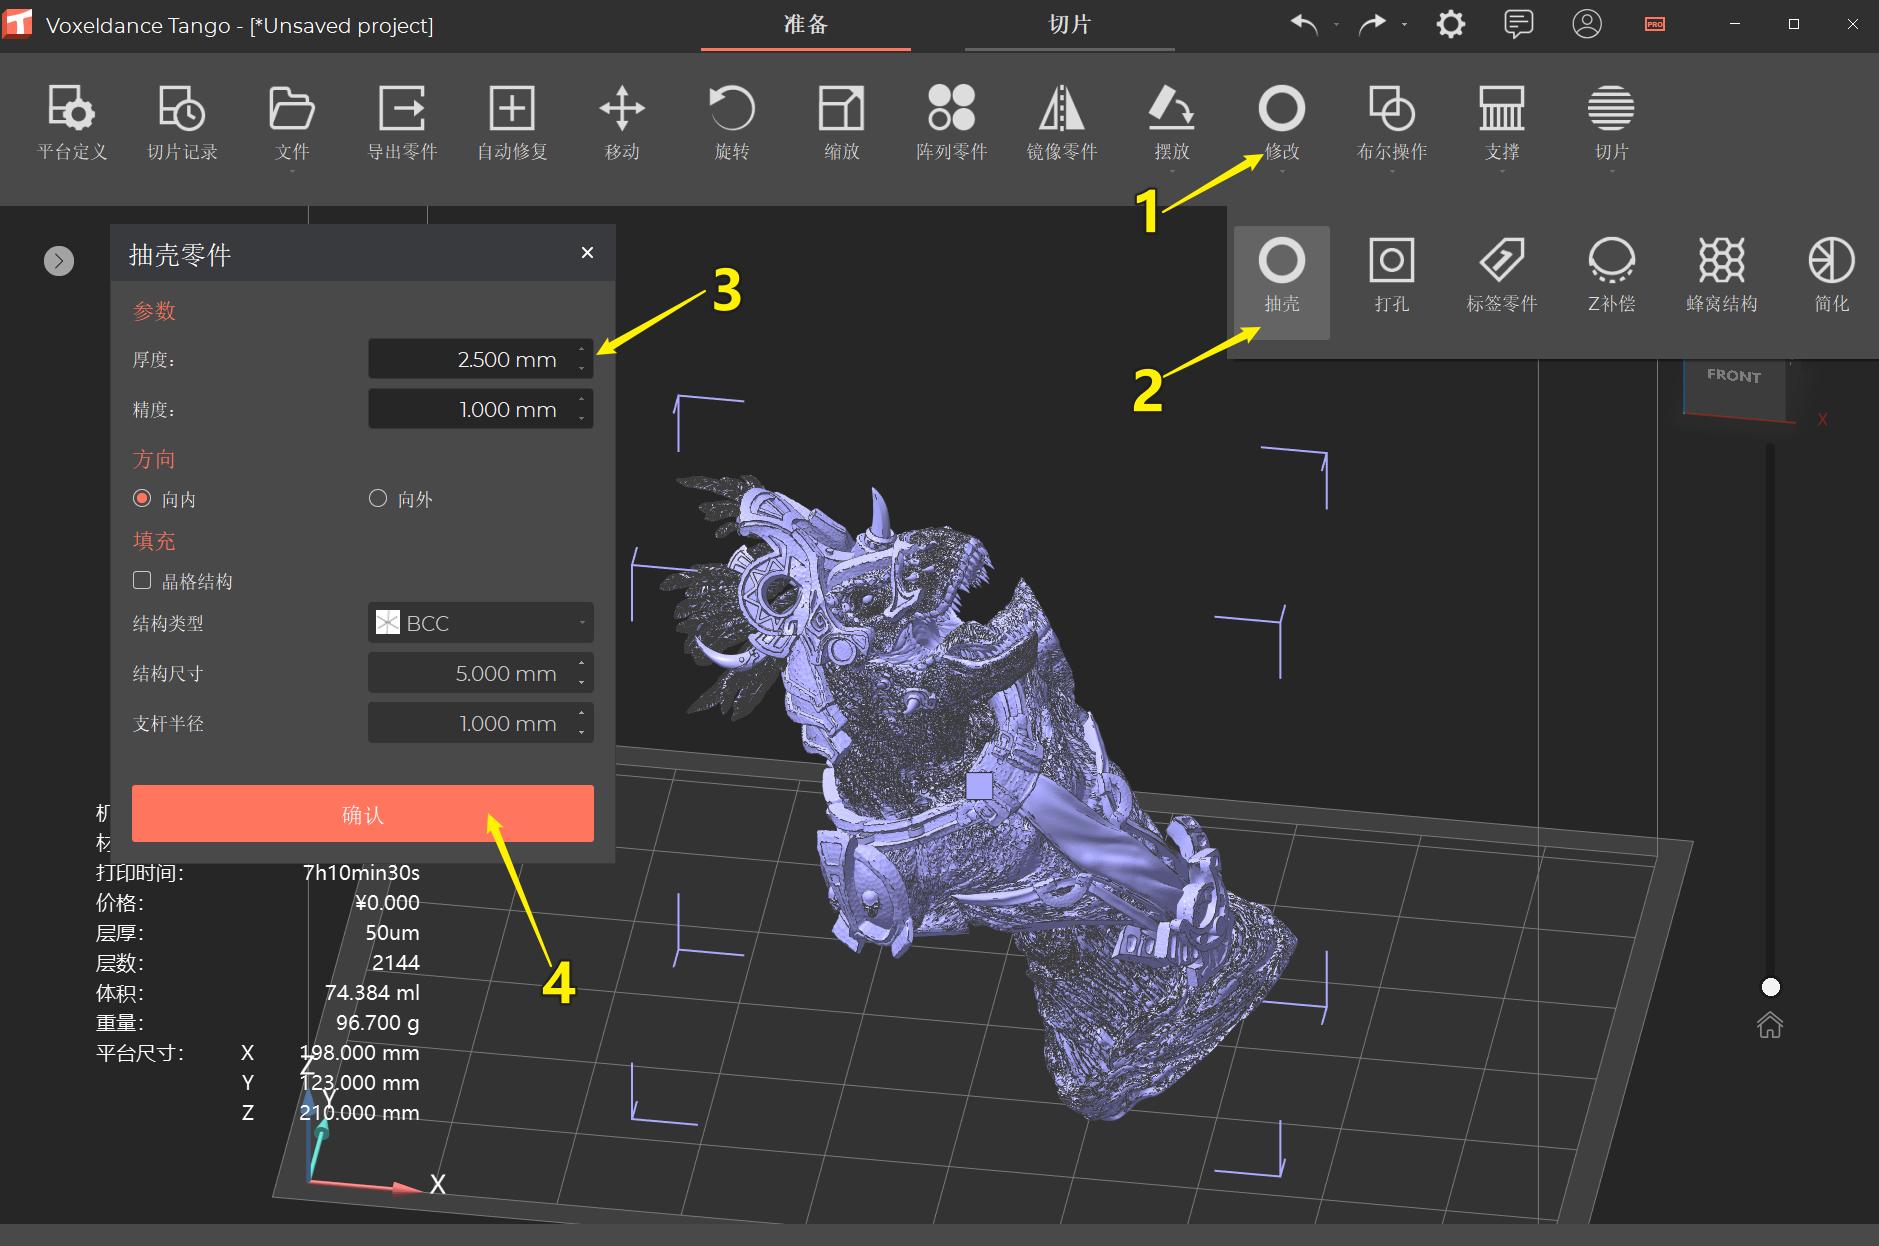The height and width of the screenshot is (1246, 1879).
Task: Open the 打孔 (punch hole) tool
Action: coord(1392,275)
